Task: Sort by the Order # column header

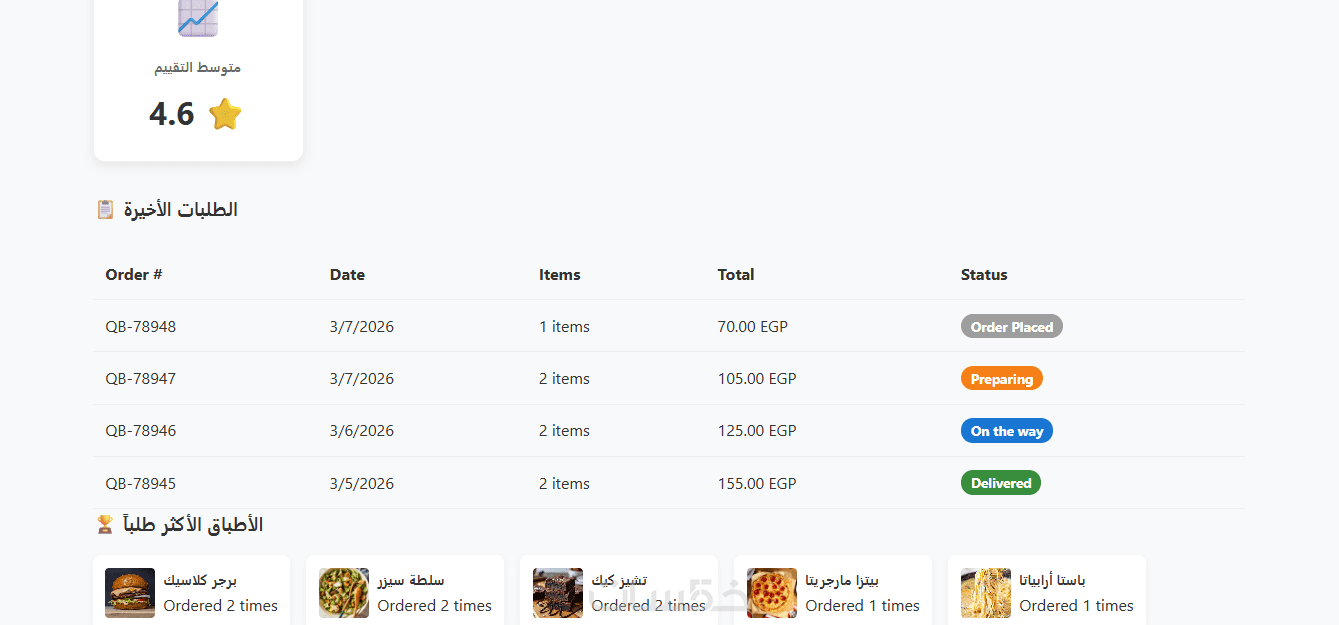Action: point(134,275)
